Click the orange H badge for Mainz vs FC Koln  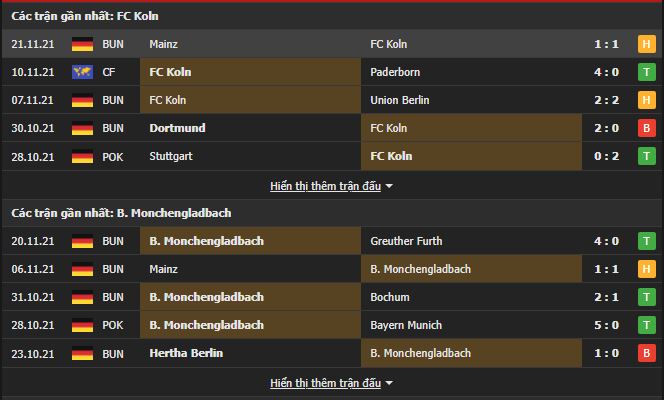coord(646,44)
